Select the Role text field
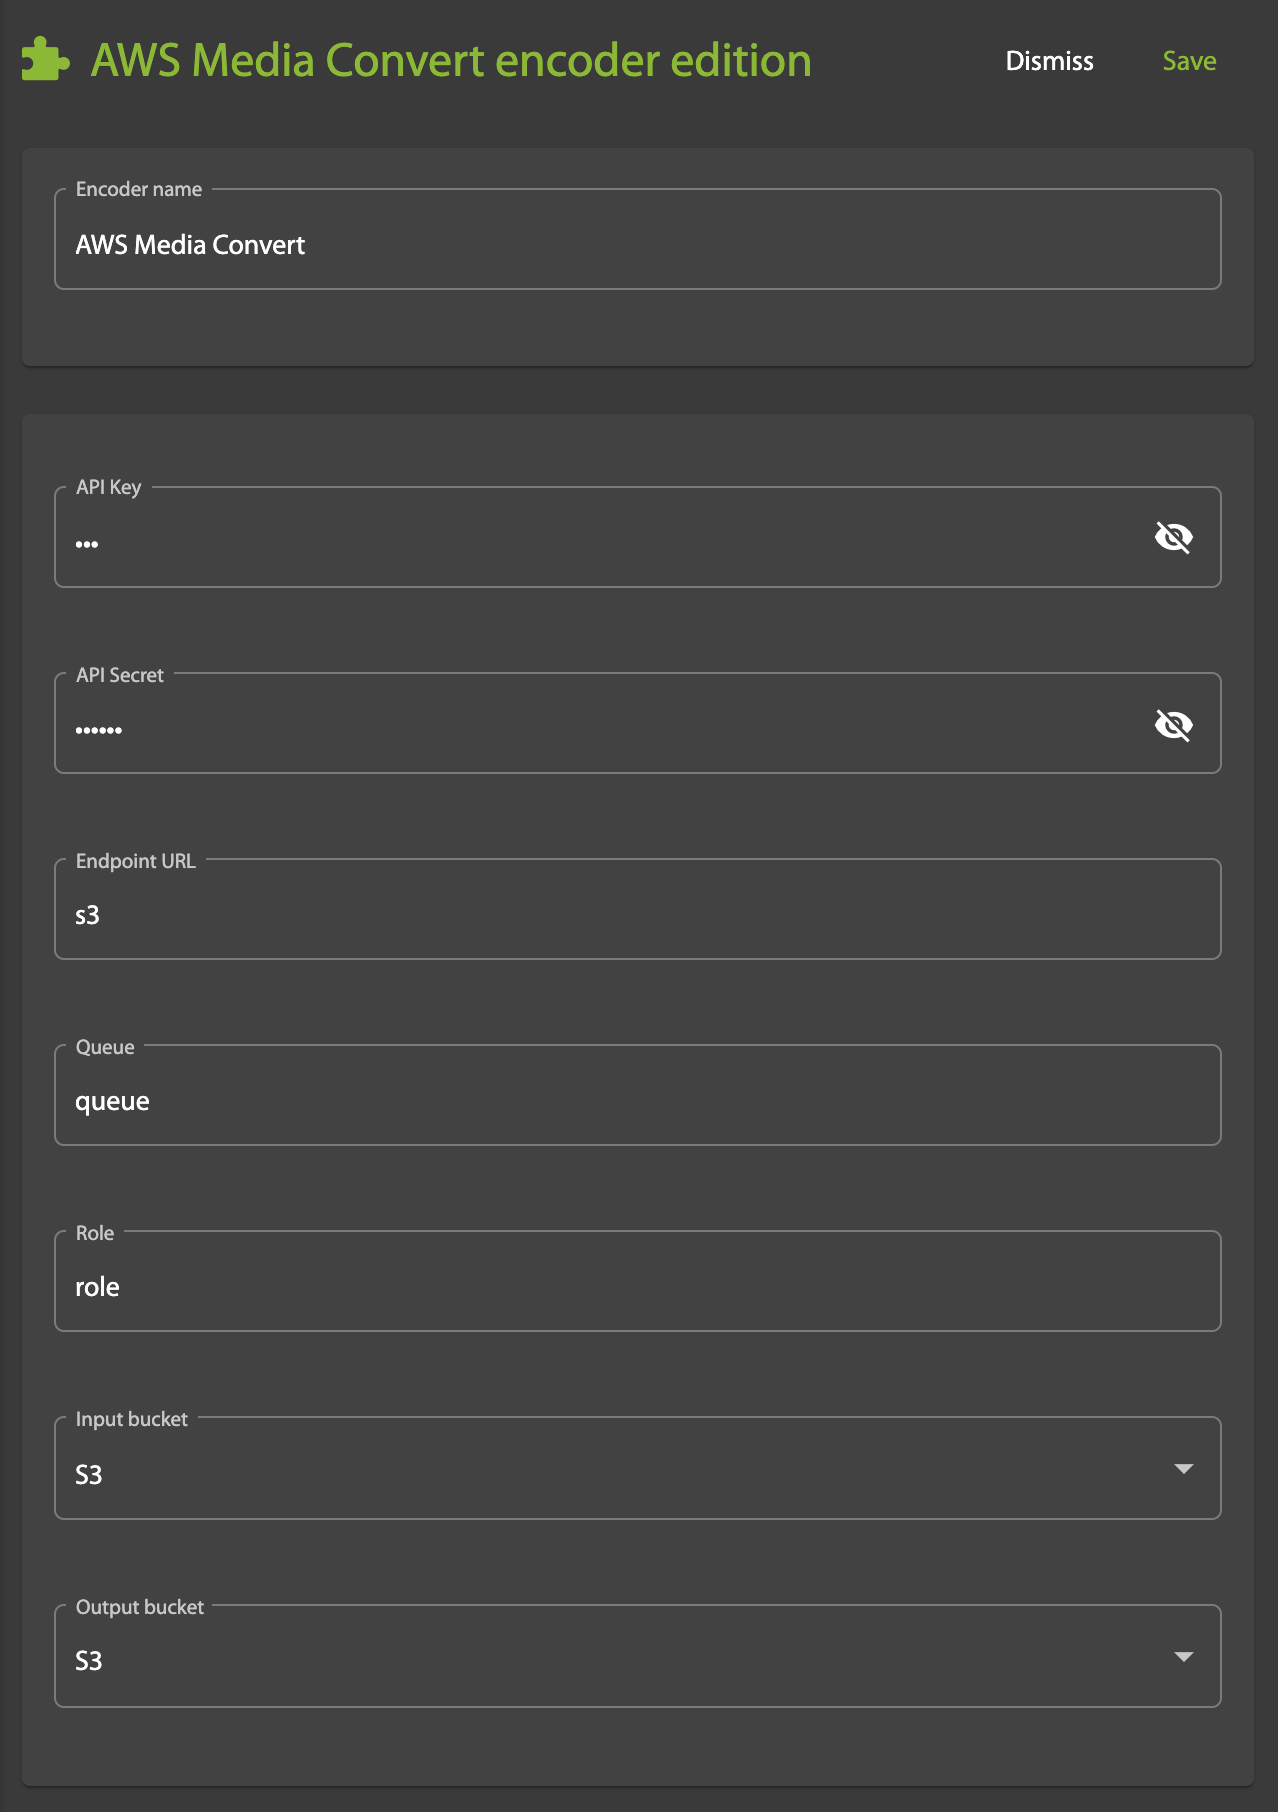 [x=637, y=1287]
